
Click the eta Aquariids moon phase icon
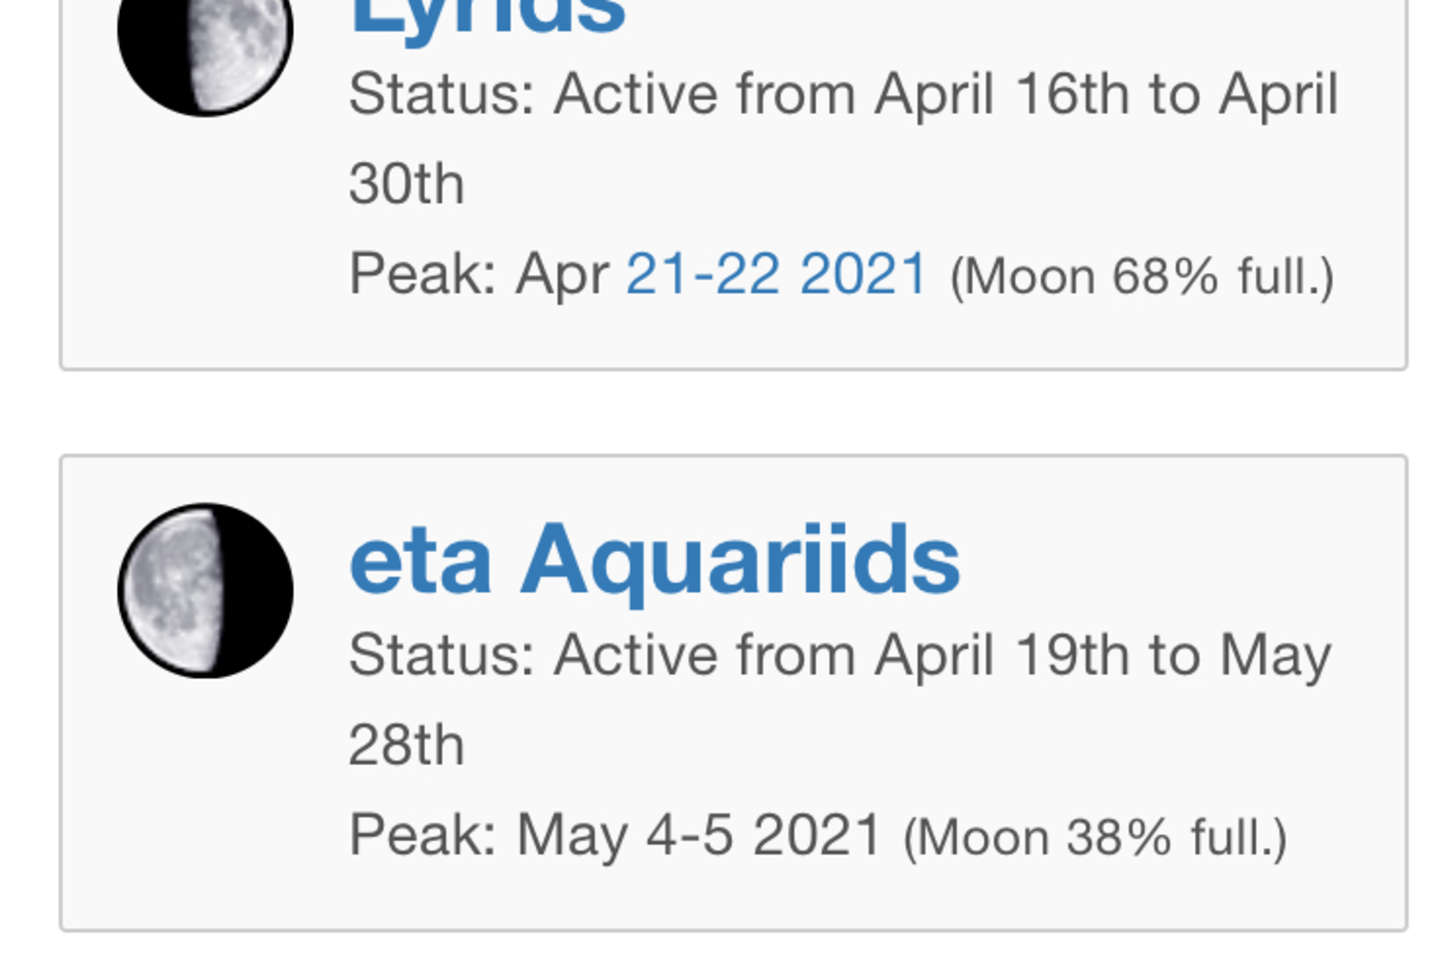(x=205, y=591)
